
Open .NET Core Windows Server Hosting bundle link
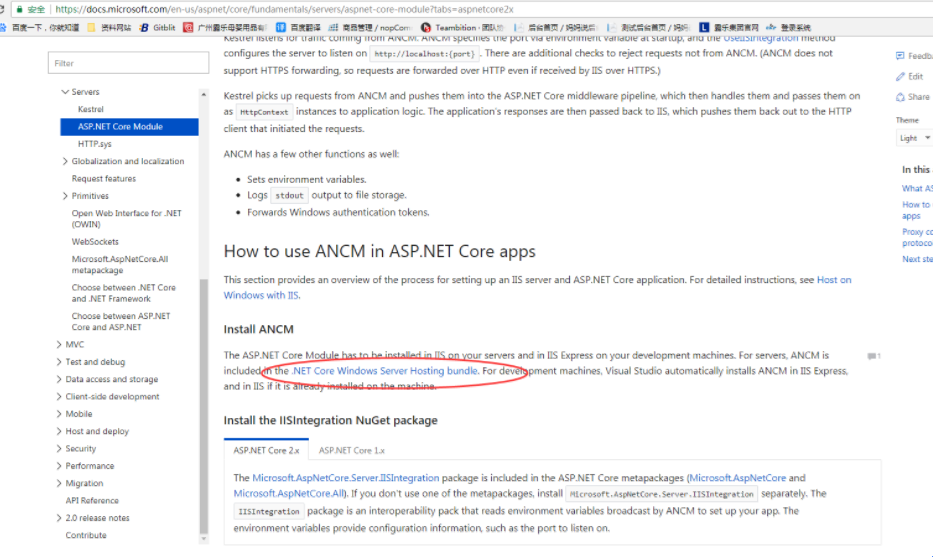point(384,371)
